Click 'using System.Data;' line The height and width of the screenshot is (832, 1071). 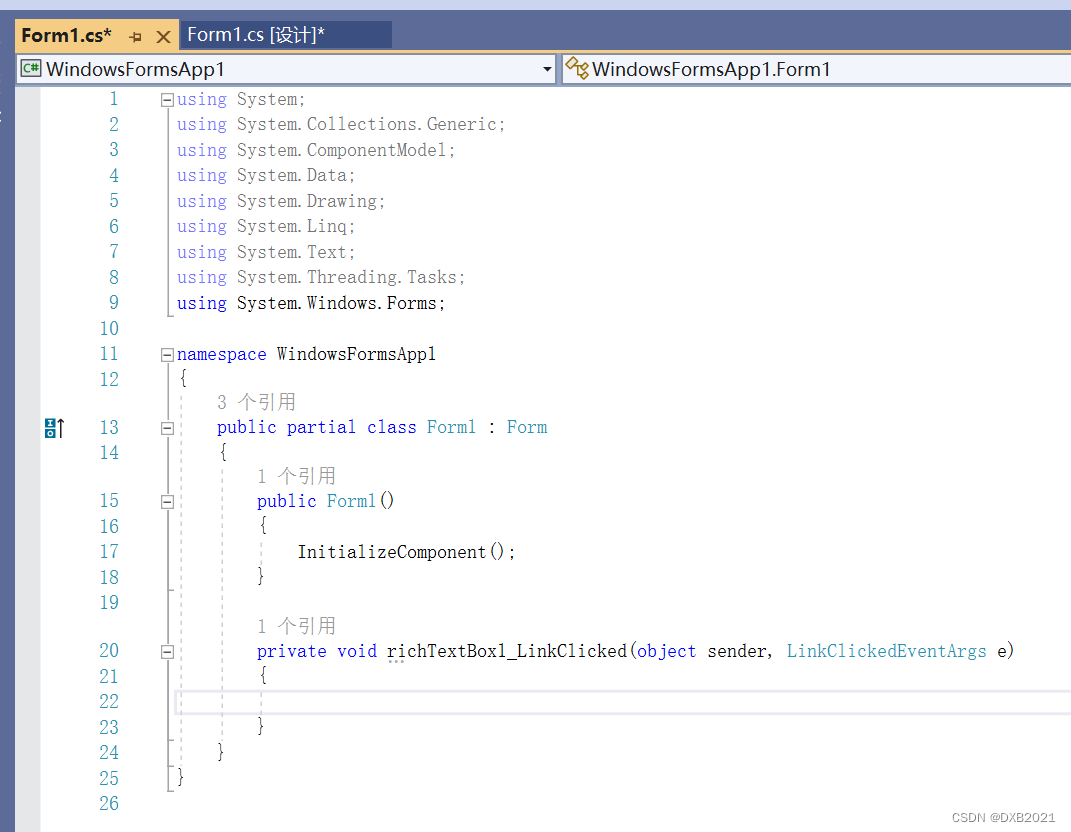click(266, 176)
